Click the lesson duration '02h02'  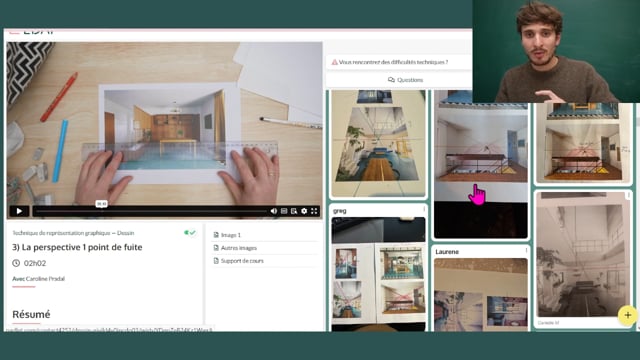point(35,263)
